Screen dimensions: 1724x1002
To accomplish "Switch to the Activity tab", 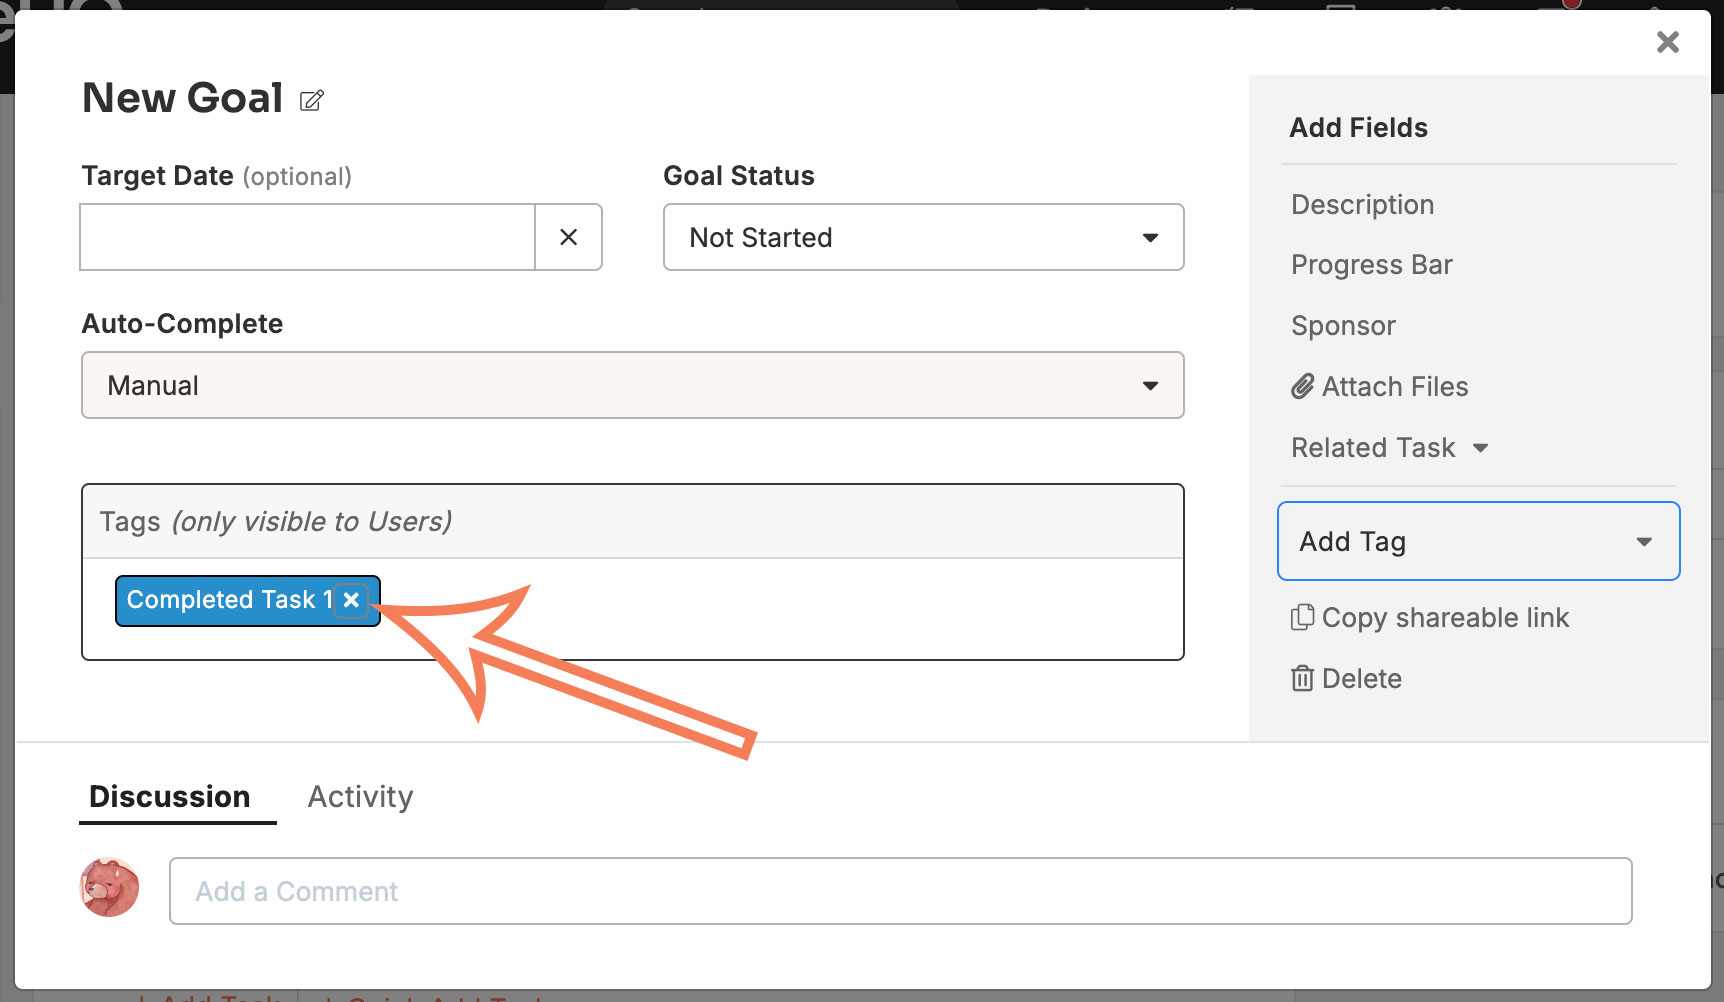I will click(x=360, y=797).
